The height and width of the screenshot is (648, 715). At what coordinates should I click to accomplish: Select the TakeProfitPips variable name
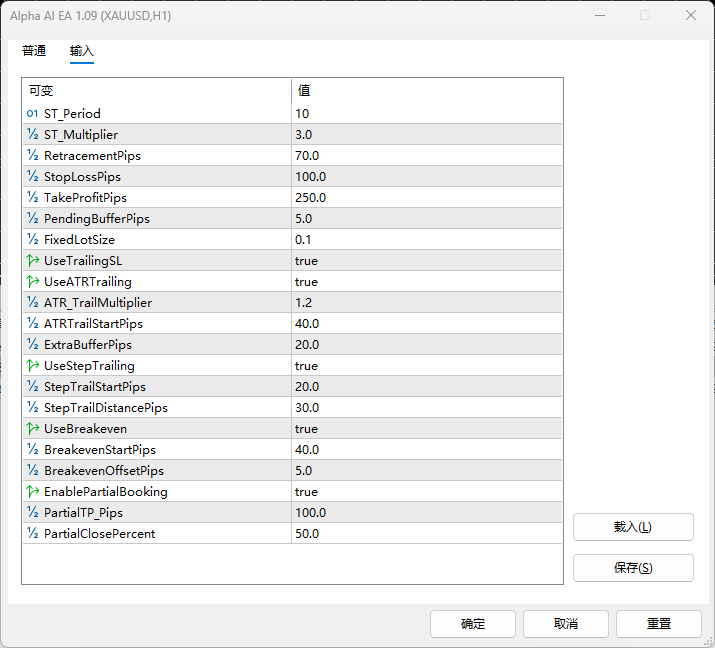tap(85, 197)
